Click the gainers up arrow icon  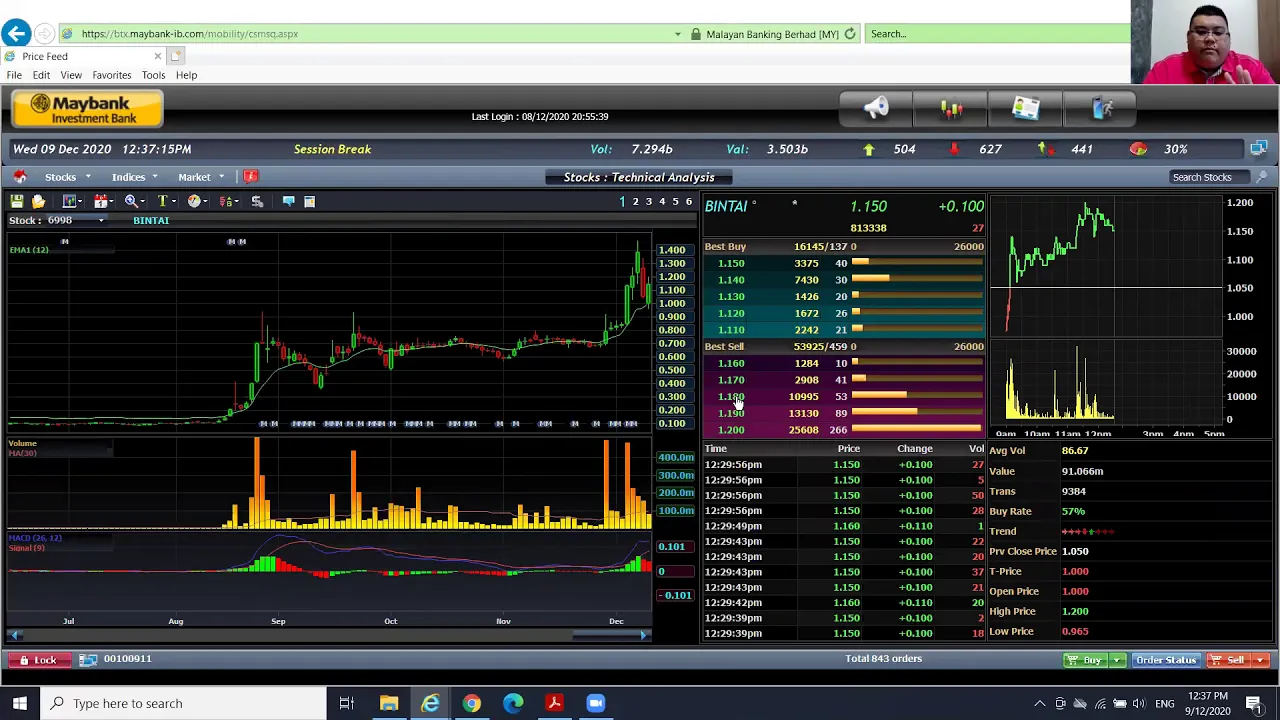click(868, 149)
